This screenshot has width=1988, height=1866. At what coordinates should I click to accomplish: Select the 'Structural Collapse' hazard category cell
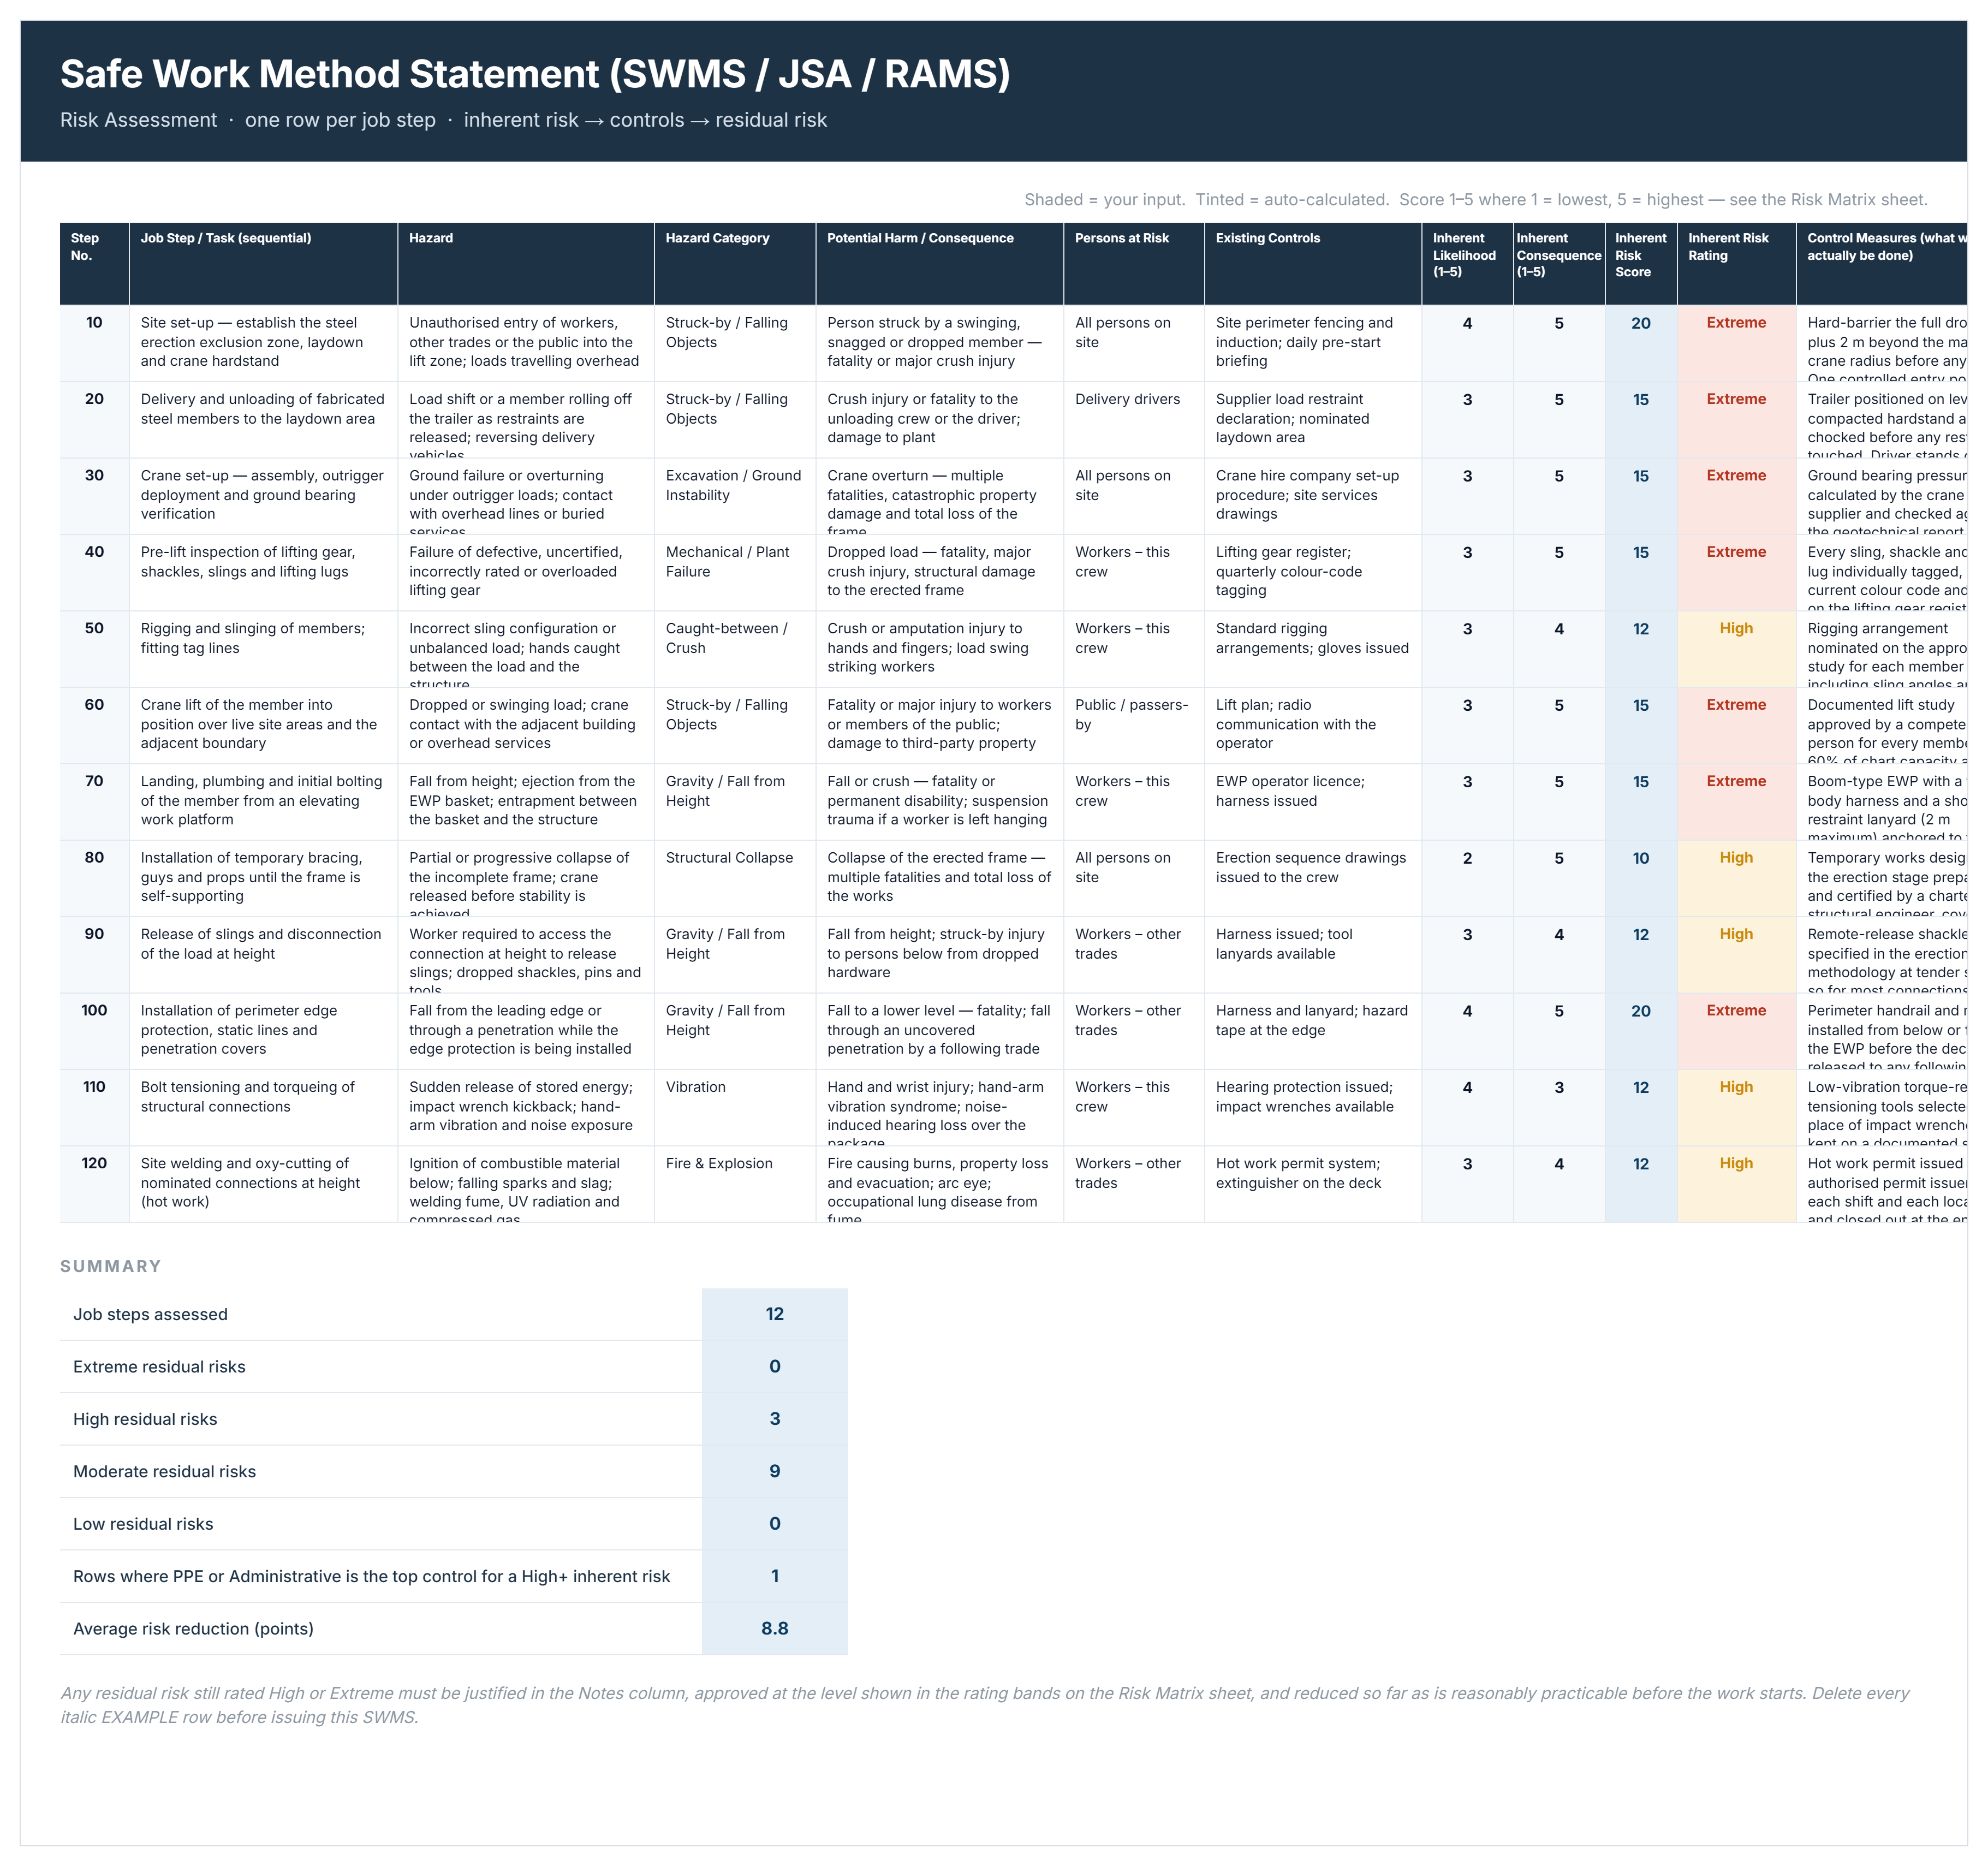tap(735, 878)
